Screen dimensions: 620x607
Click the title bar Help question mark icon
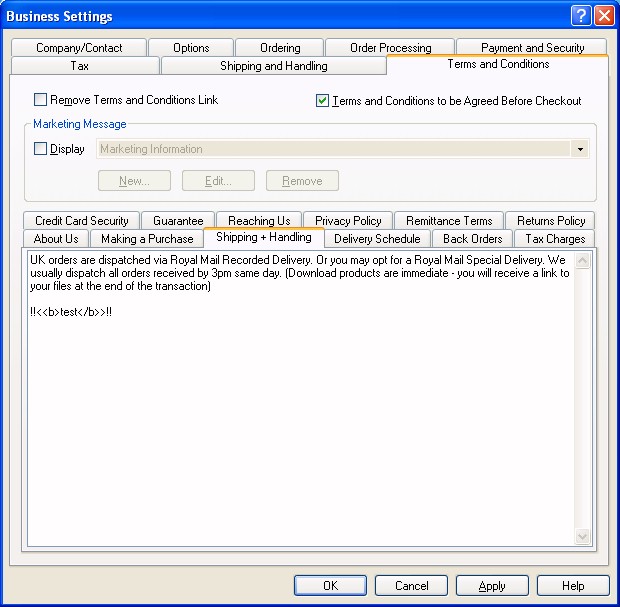[x=581, y=16]
